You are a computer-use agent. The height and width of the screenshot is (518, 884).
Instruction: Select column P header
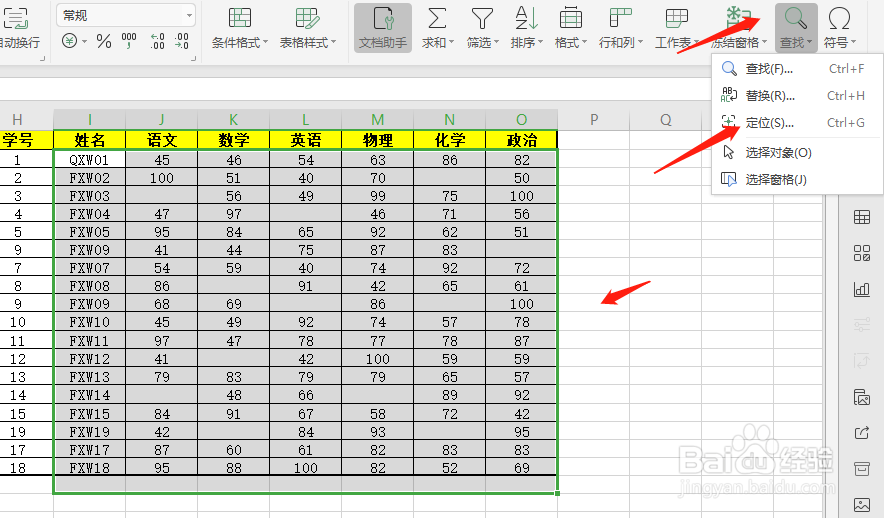[x=594, y=119]
